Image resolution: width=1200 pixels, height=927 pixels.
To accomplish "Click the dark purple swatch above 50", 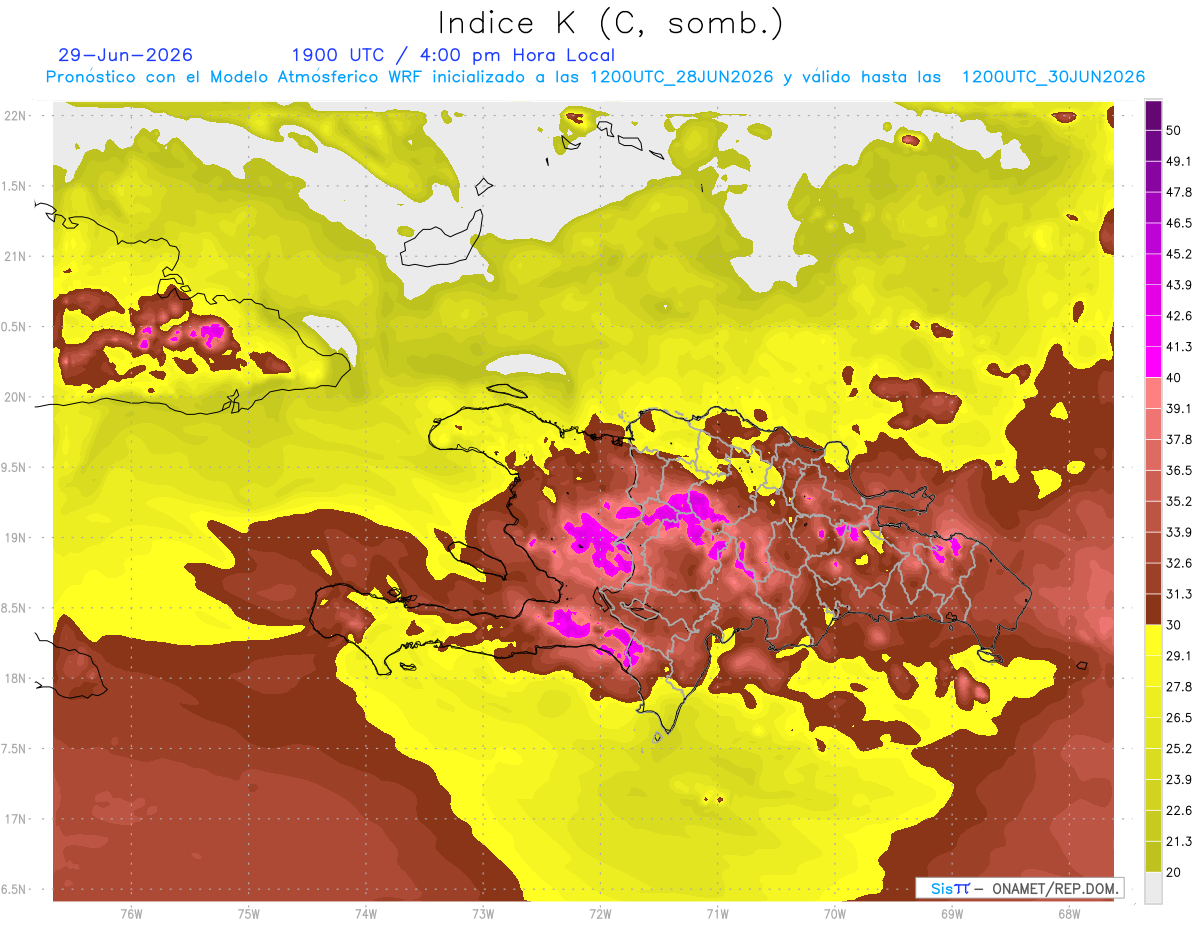I will [x=1153, y=115].
